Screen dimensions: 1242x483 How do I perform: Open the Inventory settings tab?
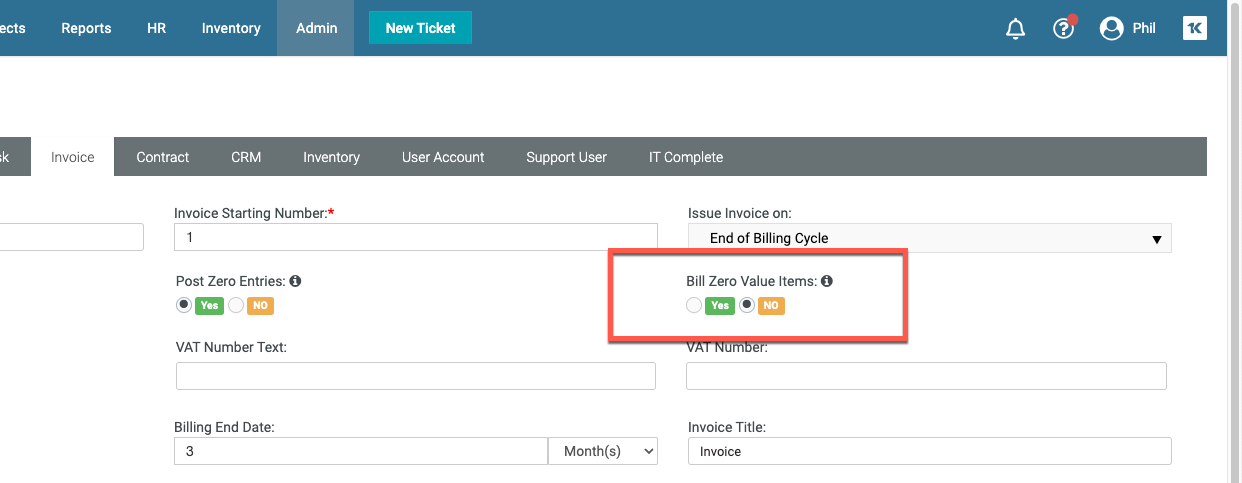331,157
